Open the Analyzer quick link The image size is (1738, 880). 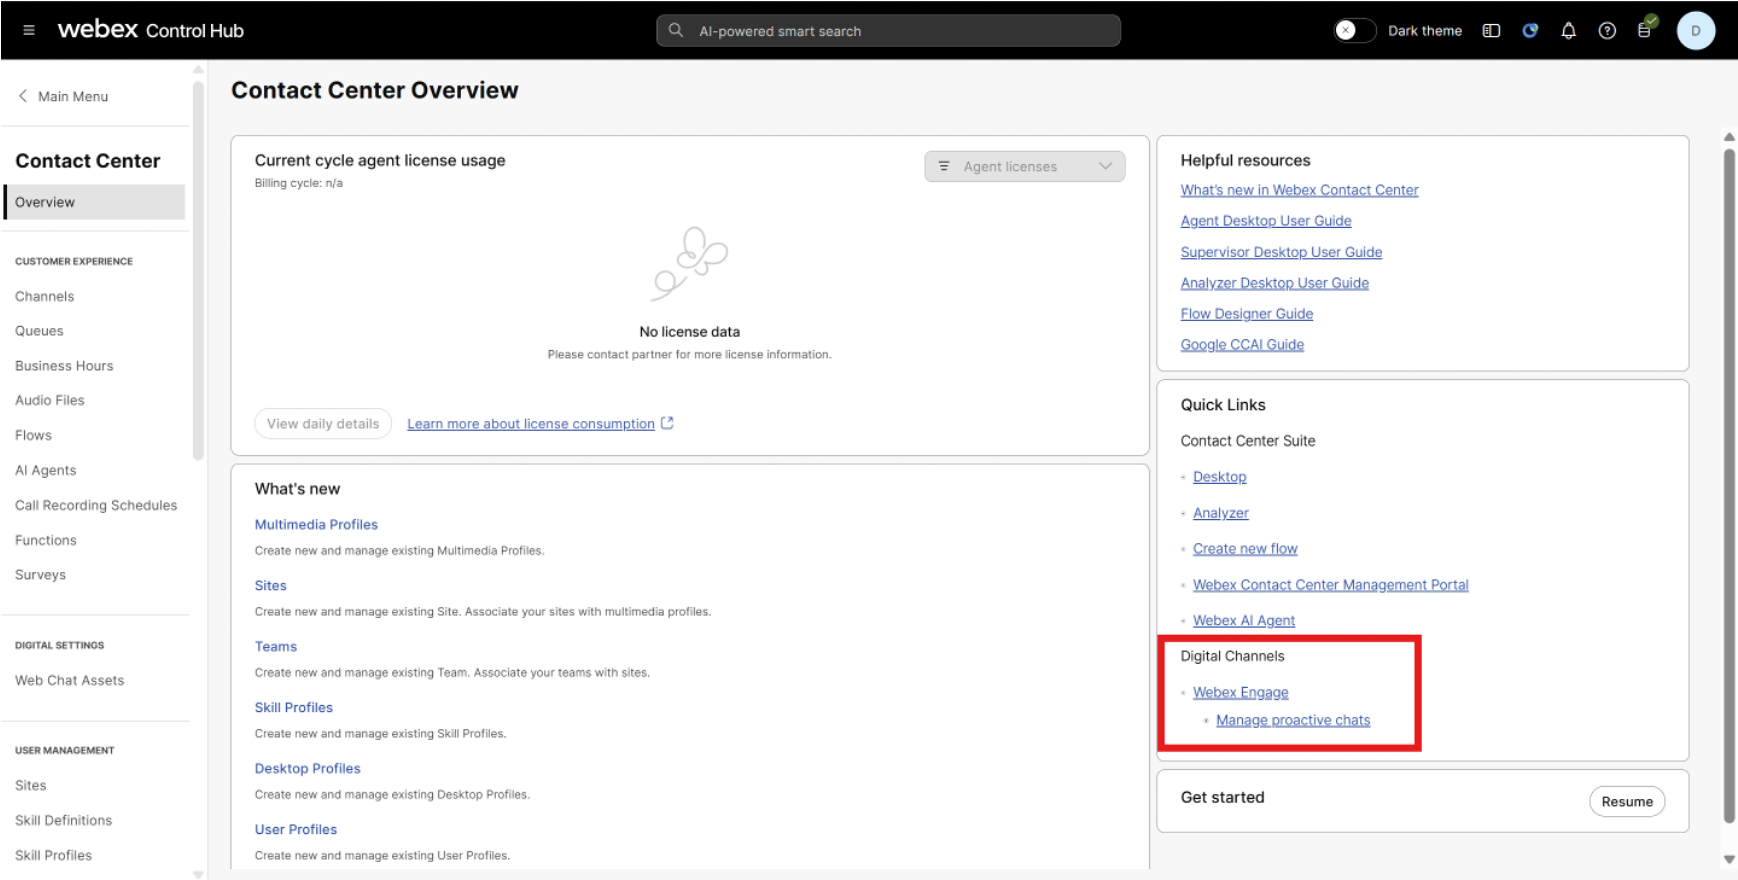1220,513
